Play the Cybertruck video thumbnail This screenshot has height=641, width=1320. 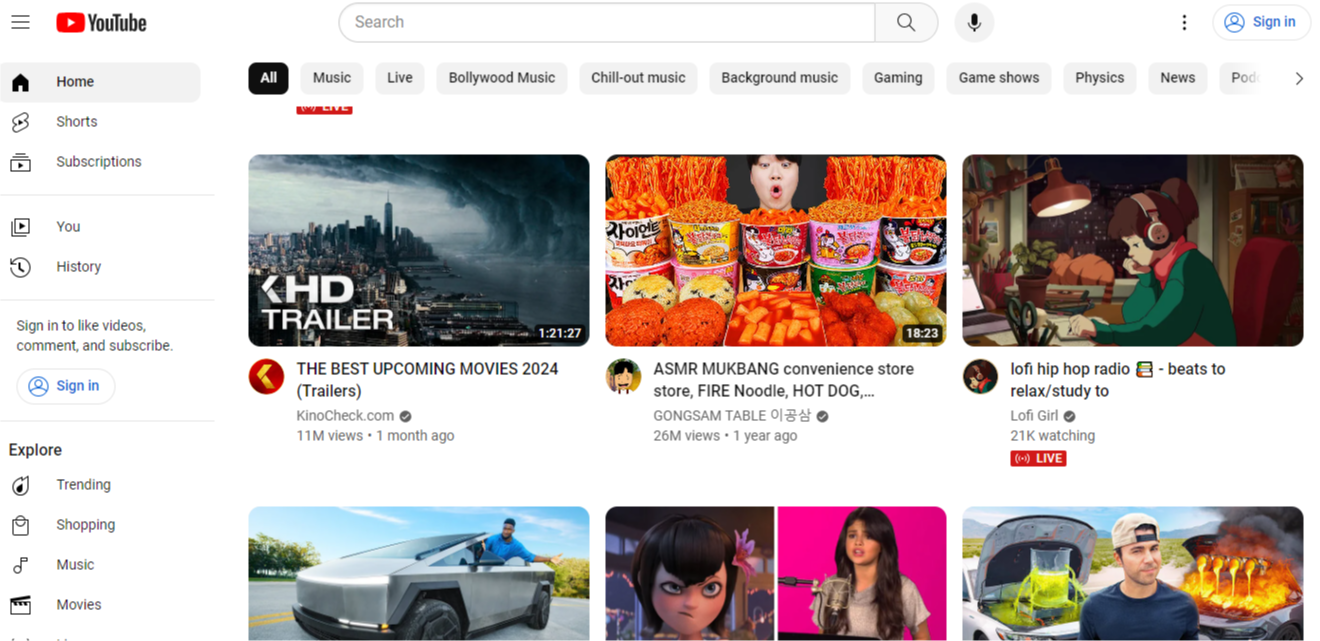[419, 573]
